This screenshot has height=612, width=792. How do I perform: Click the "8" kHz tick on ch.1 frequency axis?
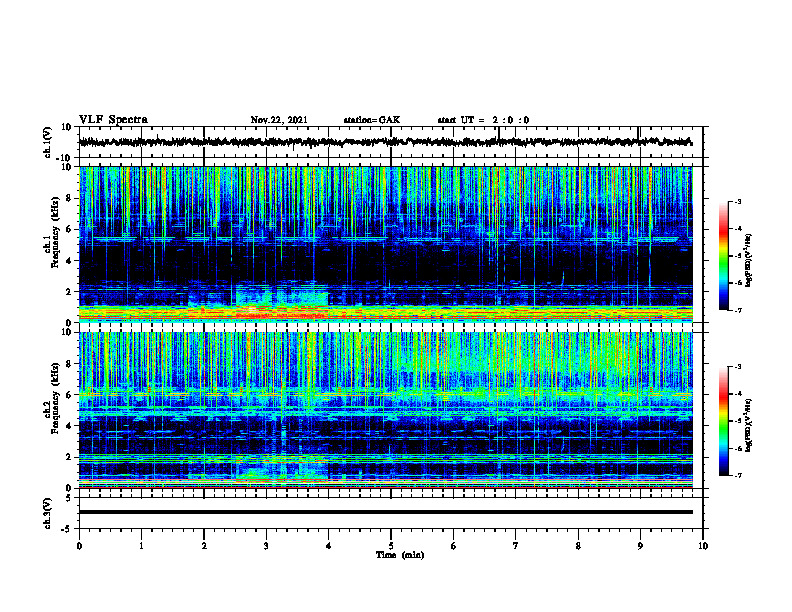tap(69, 198)
